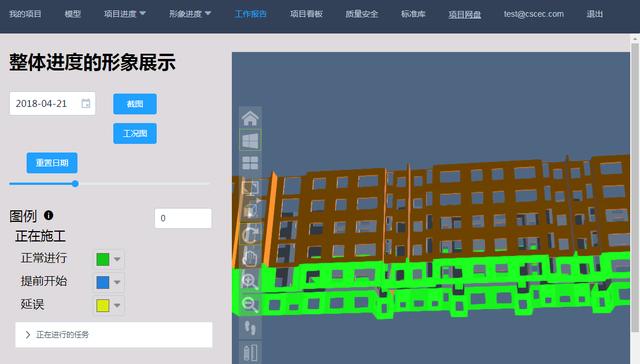
Task: Click the numeric input showing 0
Action: [x=183, y=218]
